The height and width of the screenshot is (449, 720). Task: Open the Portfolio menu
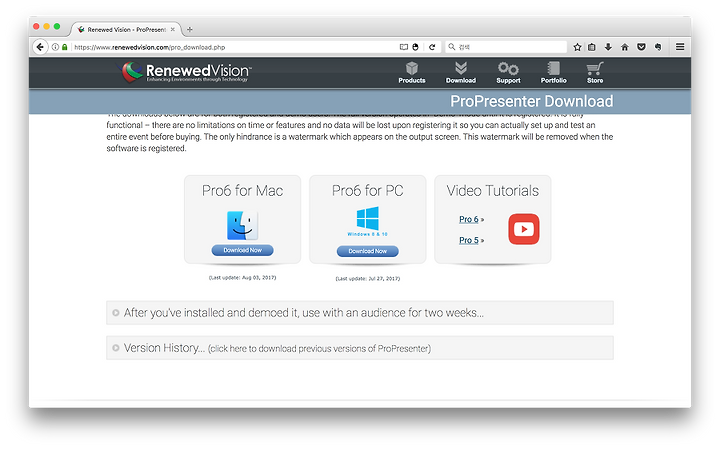(553, 73)
